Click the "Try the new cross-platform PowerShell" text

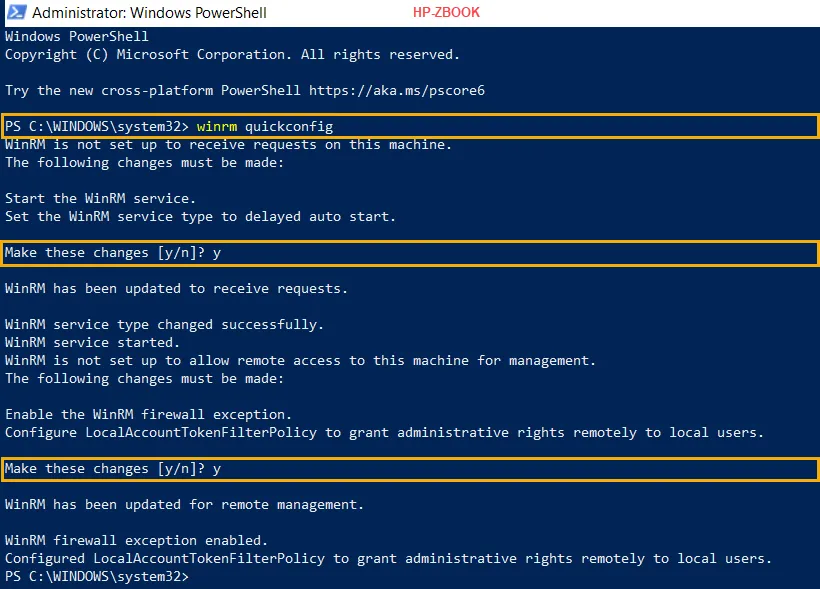[152, 90]
